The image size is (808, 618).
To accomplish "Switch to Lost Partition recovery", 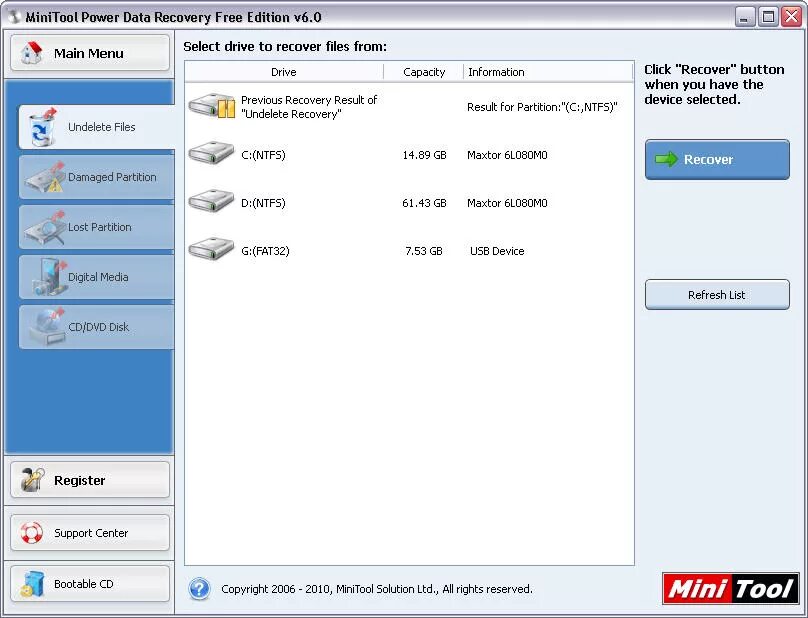I will [x=97, y=227].
